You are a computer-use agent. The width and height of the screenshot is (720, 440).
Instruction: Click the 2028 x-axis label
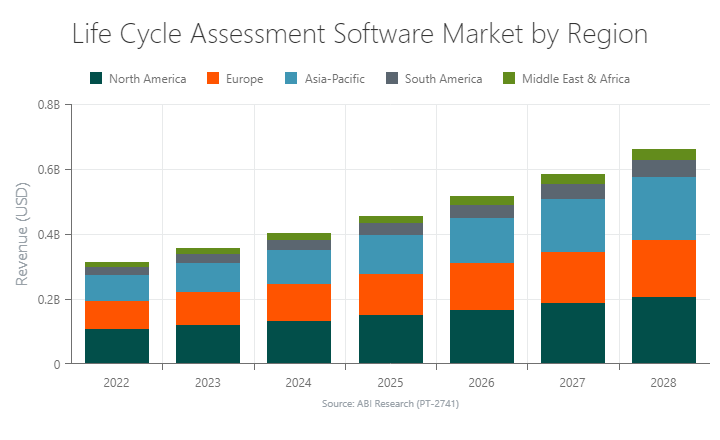(x=664, y=383)
